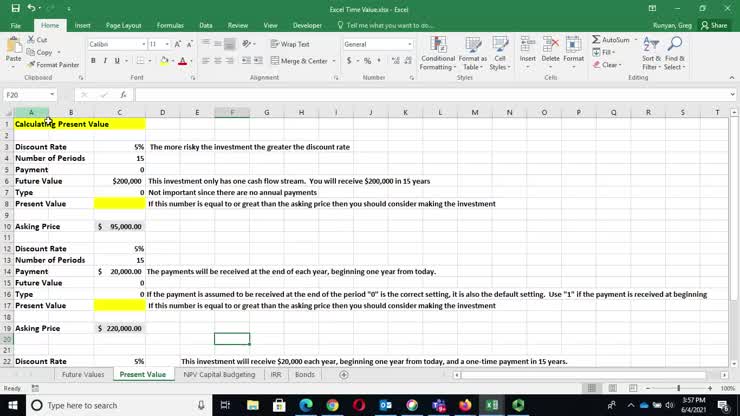The width and height of the screenshot is (740, 416).
Task: Toggle Underline formatting
Action: [x=117, y=61]
